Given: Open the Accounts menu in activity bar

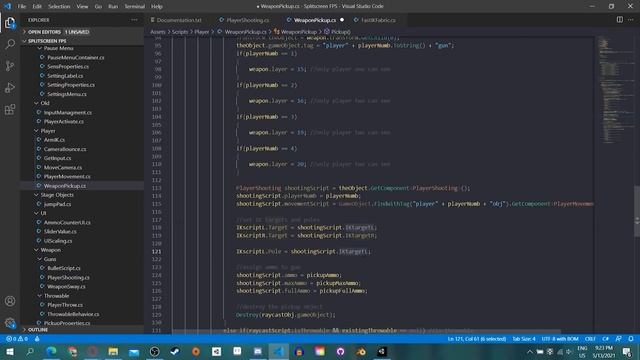Looking at the screenshot, I should coord(10,301).
